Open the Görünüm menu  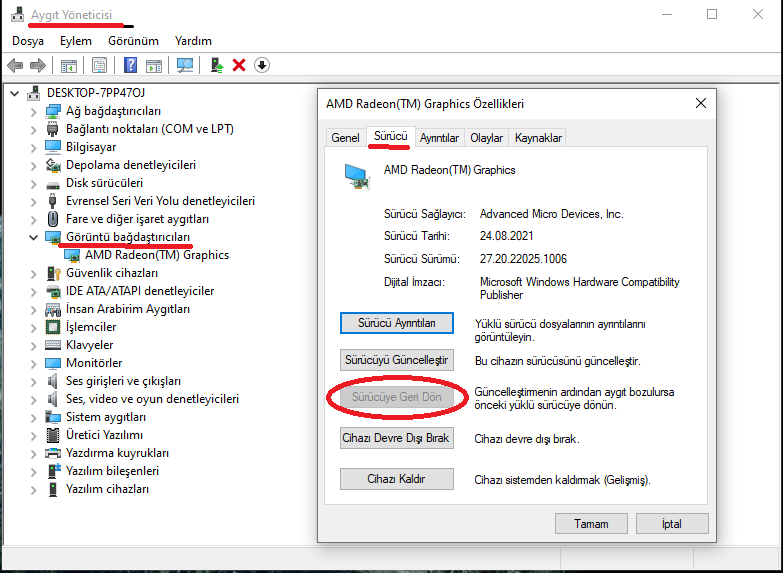point(133,41)
